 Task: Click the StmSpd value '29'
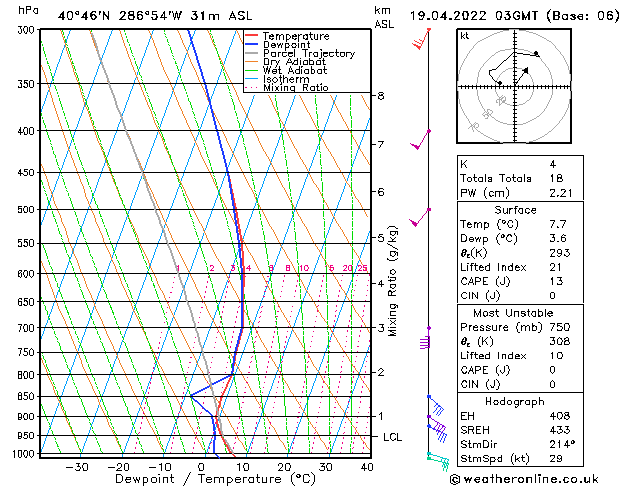(x=556, y=458)
